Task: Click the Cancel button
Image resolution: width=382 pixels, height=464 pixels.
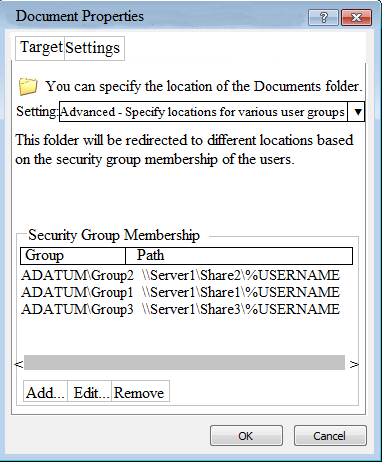Action: [330, 435]
